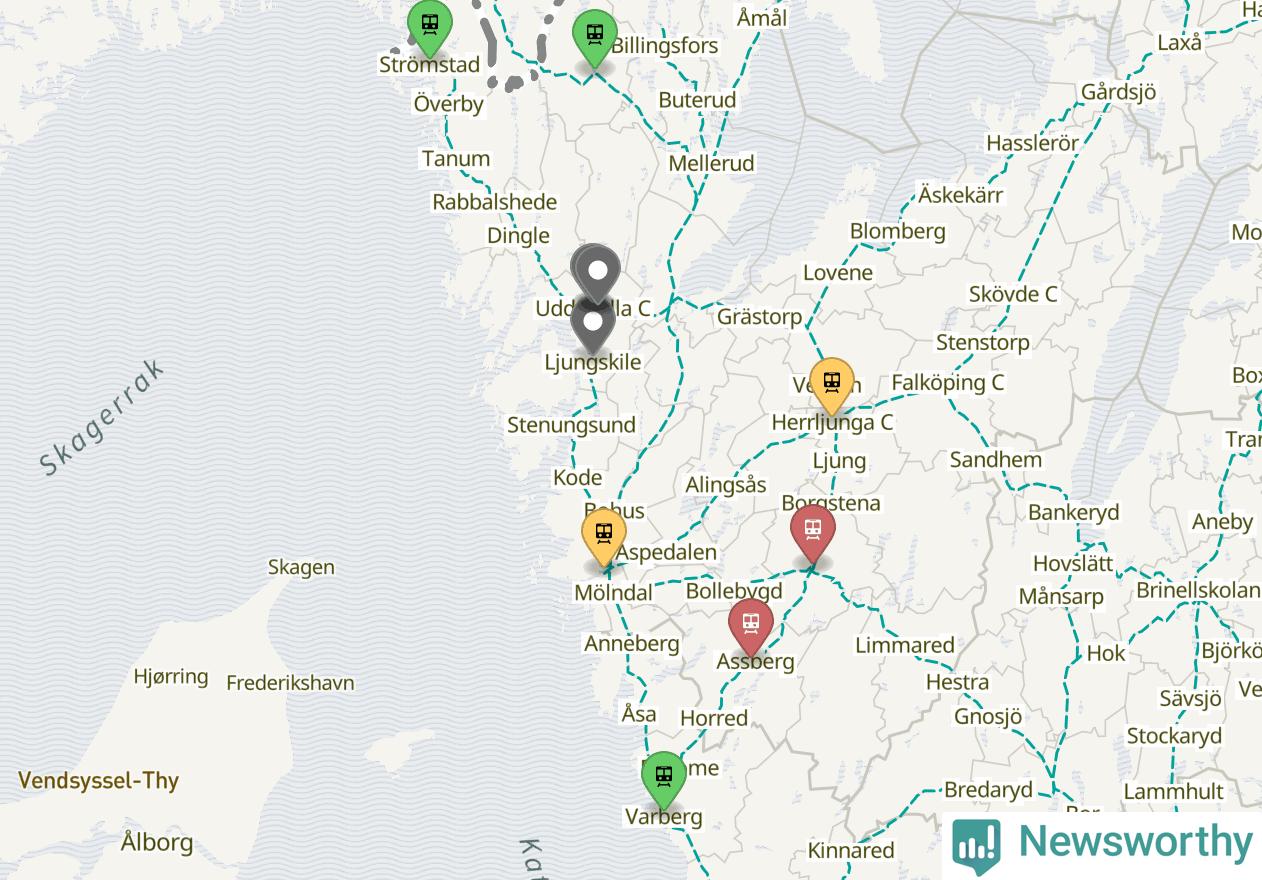Click the Mellerud town label
The width and height of the screenshot is (1262, 880).
(711, 163)
